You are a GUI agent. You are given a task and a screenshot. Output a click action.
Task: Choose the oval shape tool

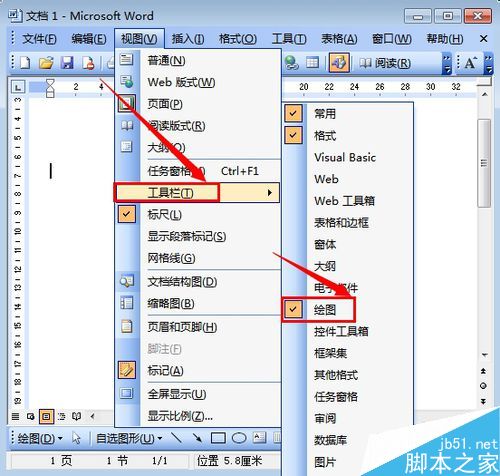tap(239, 438)
